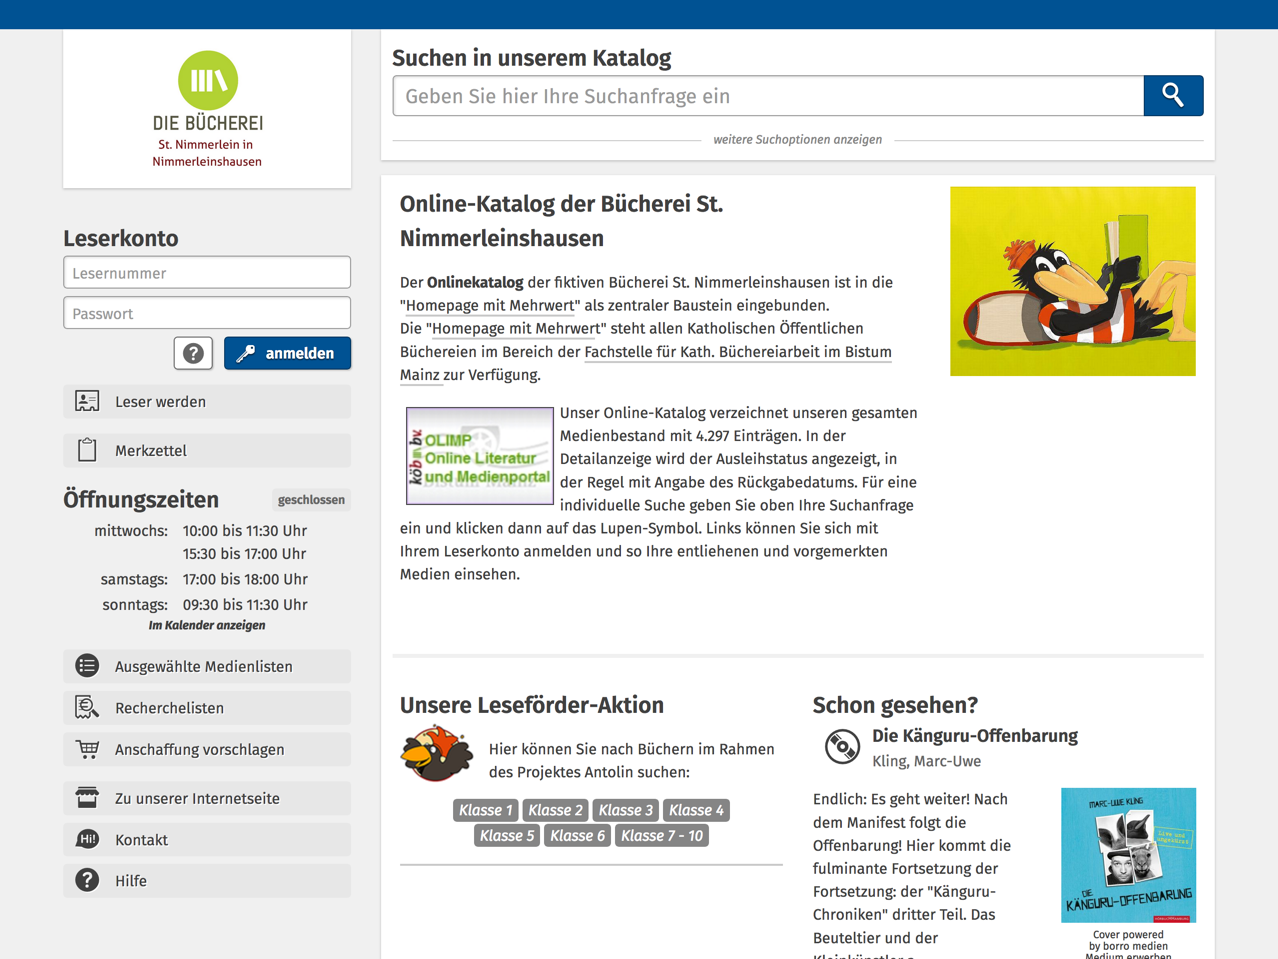
Task: Click into the catalog search field
Action: (x=768, y=96)
